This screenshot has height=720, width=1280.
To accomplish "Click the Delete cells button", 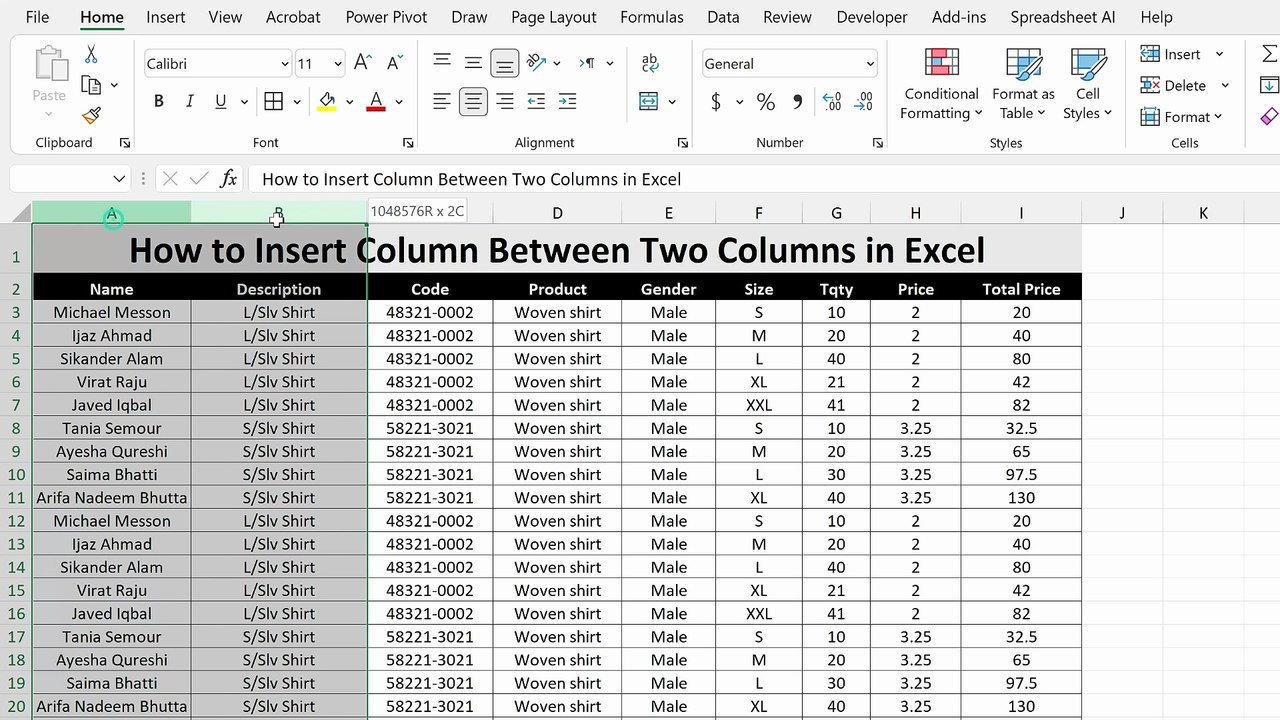I will [1174, 85].
